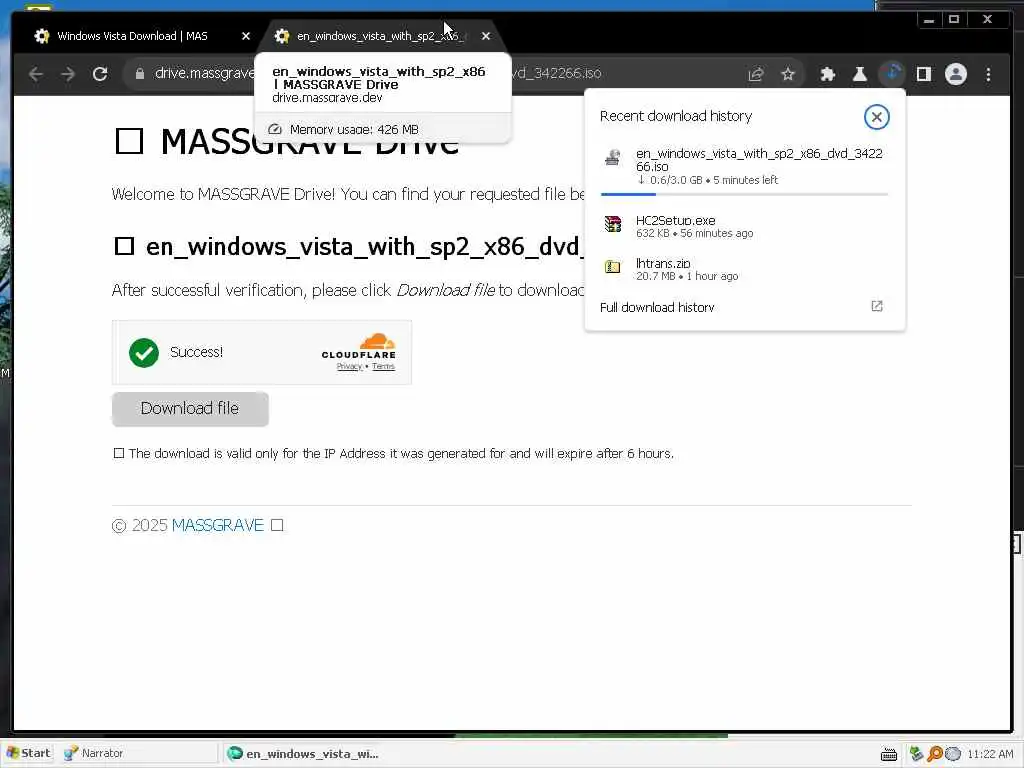Switch to Windows Vista Download tab
Image resolution: width=1024 pixels, height=768 pixels.
(132, 36)
